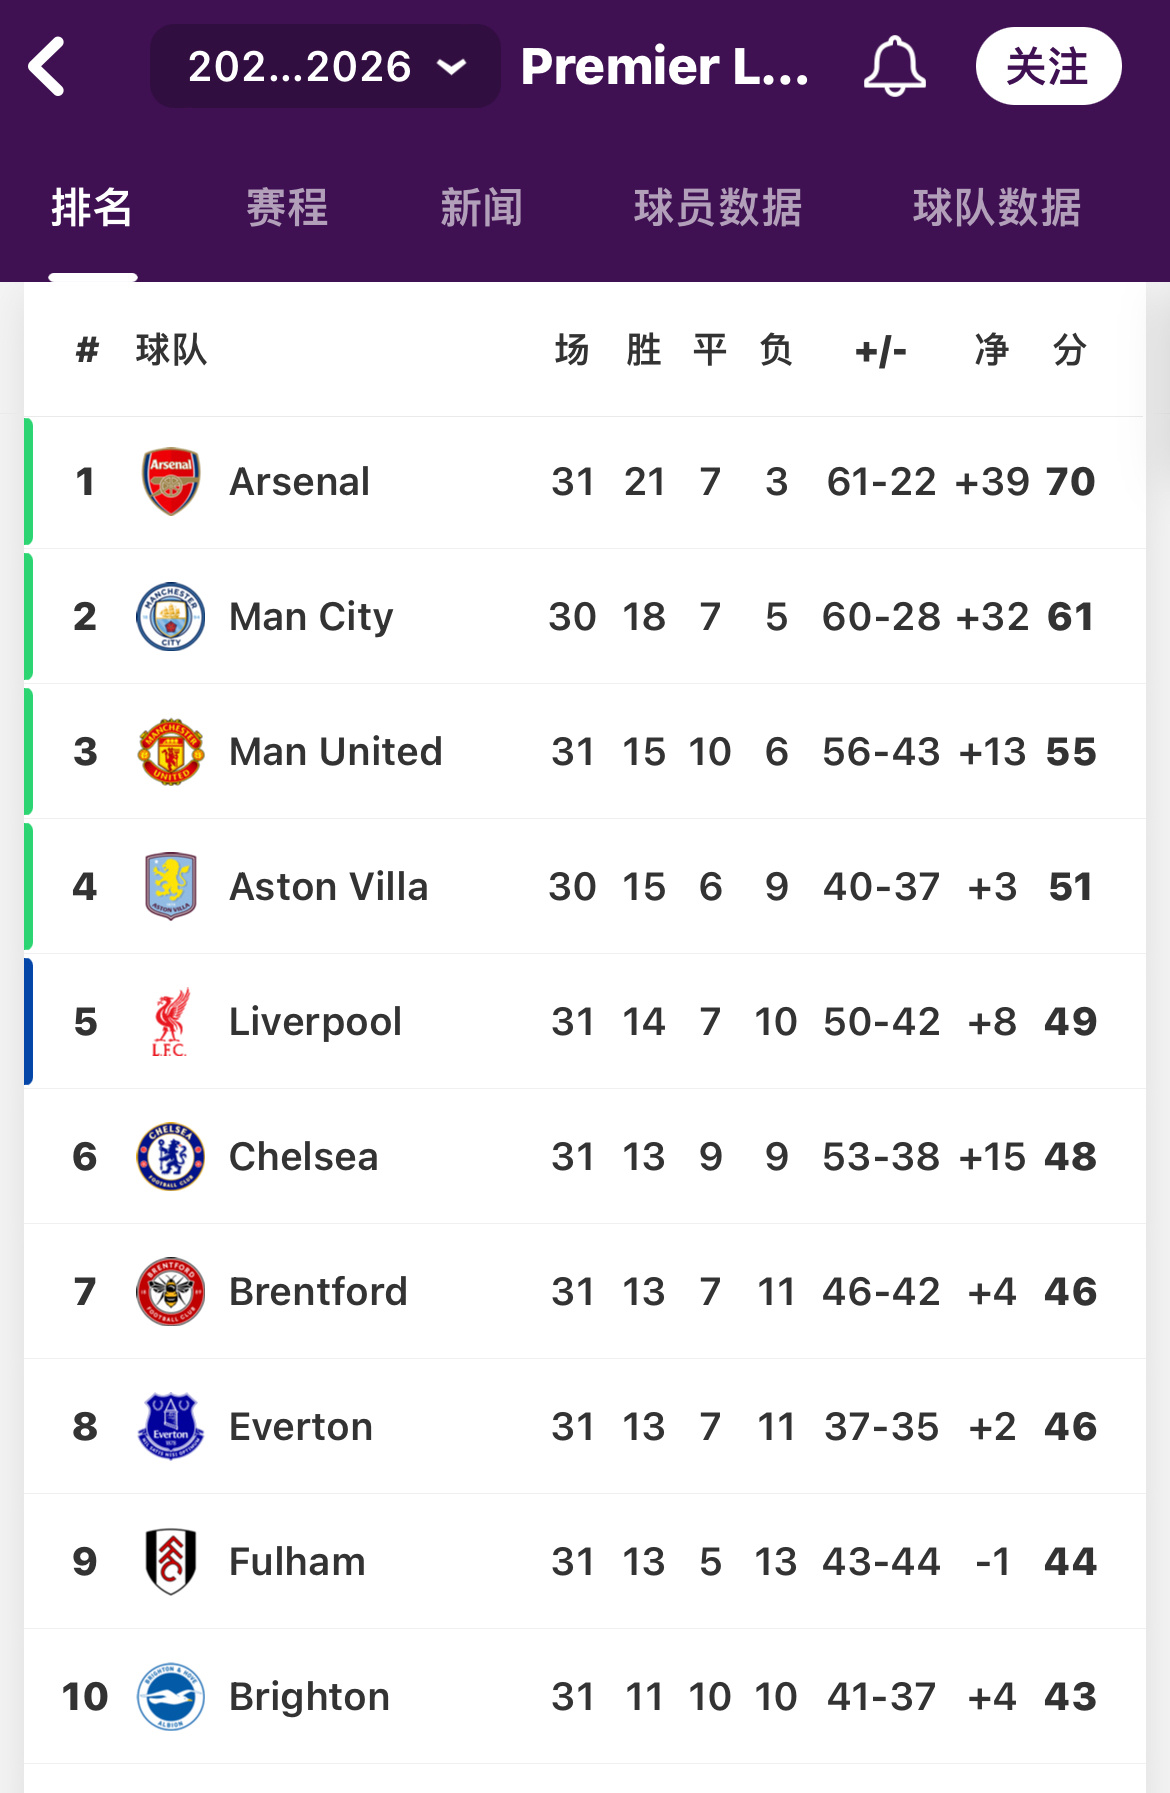Switch to the 新闻 tab
Viewport: 1170px width, 1793px height.
pyautogui.click(x=481, y=208)
